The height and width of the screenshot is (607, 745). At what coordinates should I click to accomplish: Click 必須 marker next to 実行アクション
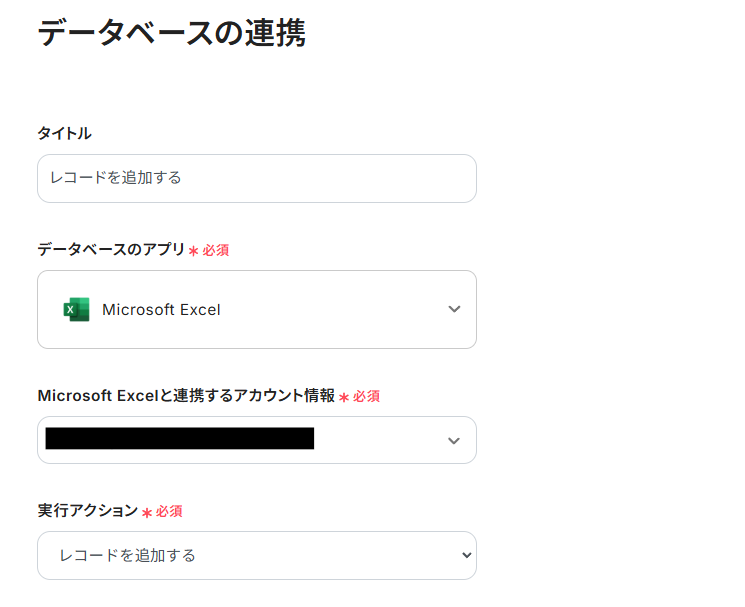point(169,511)
